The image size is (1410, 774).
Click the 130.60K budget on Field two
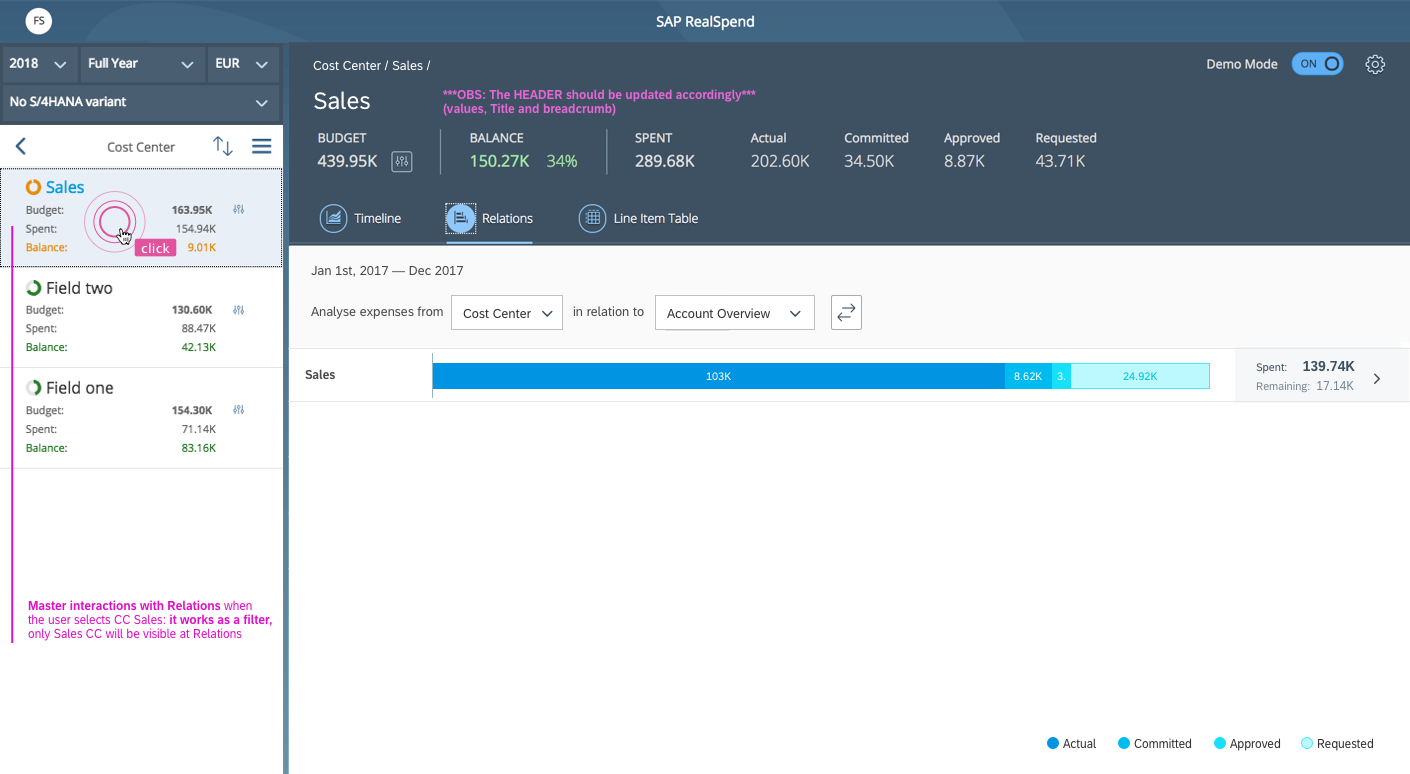192,310
